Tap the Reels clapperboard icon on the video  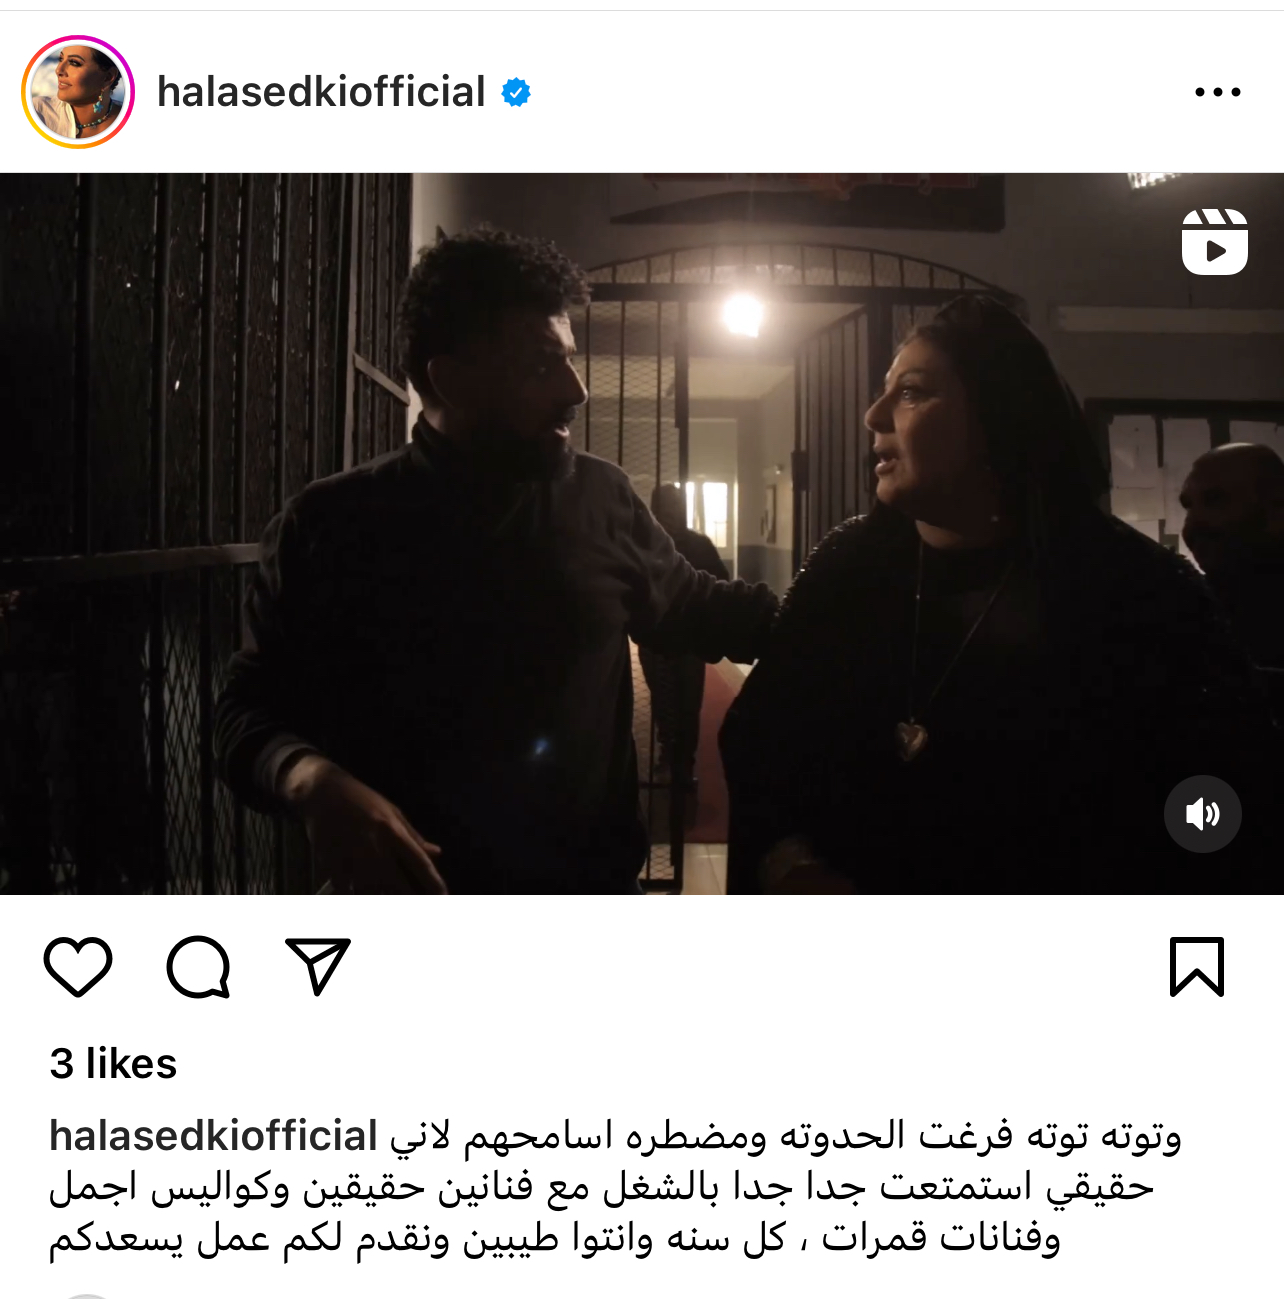point(1214,242)
